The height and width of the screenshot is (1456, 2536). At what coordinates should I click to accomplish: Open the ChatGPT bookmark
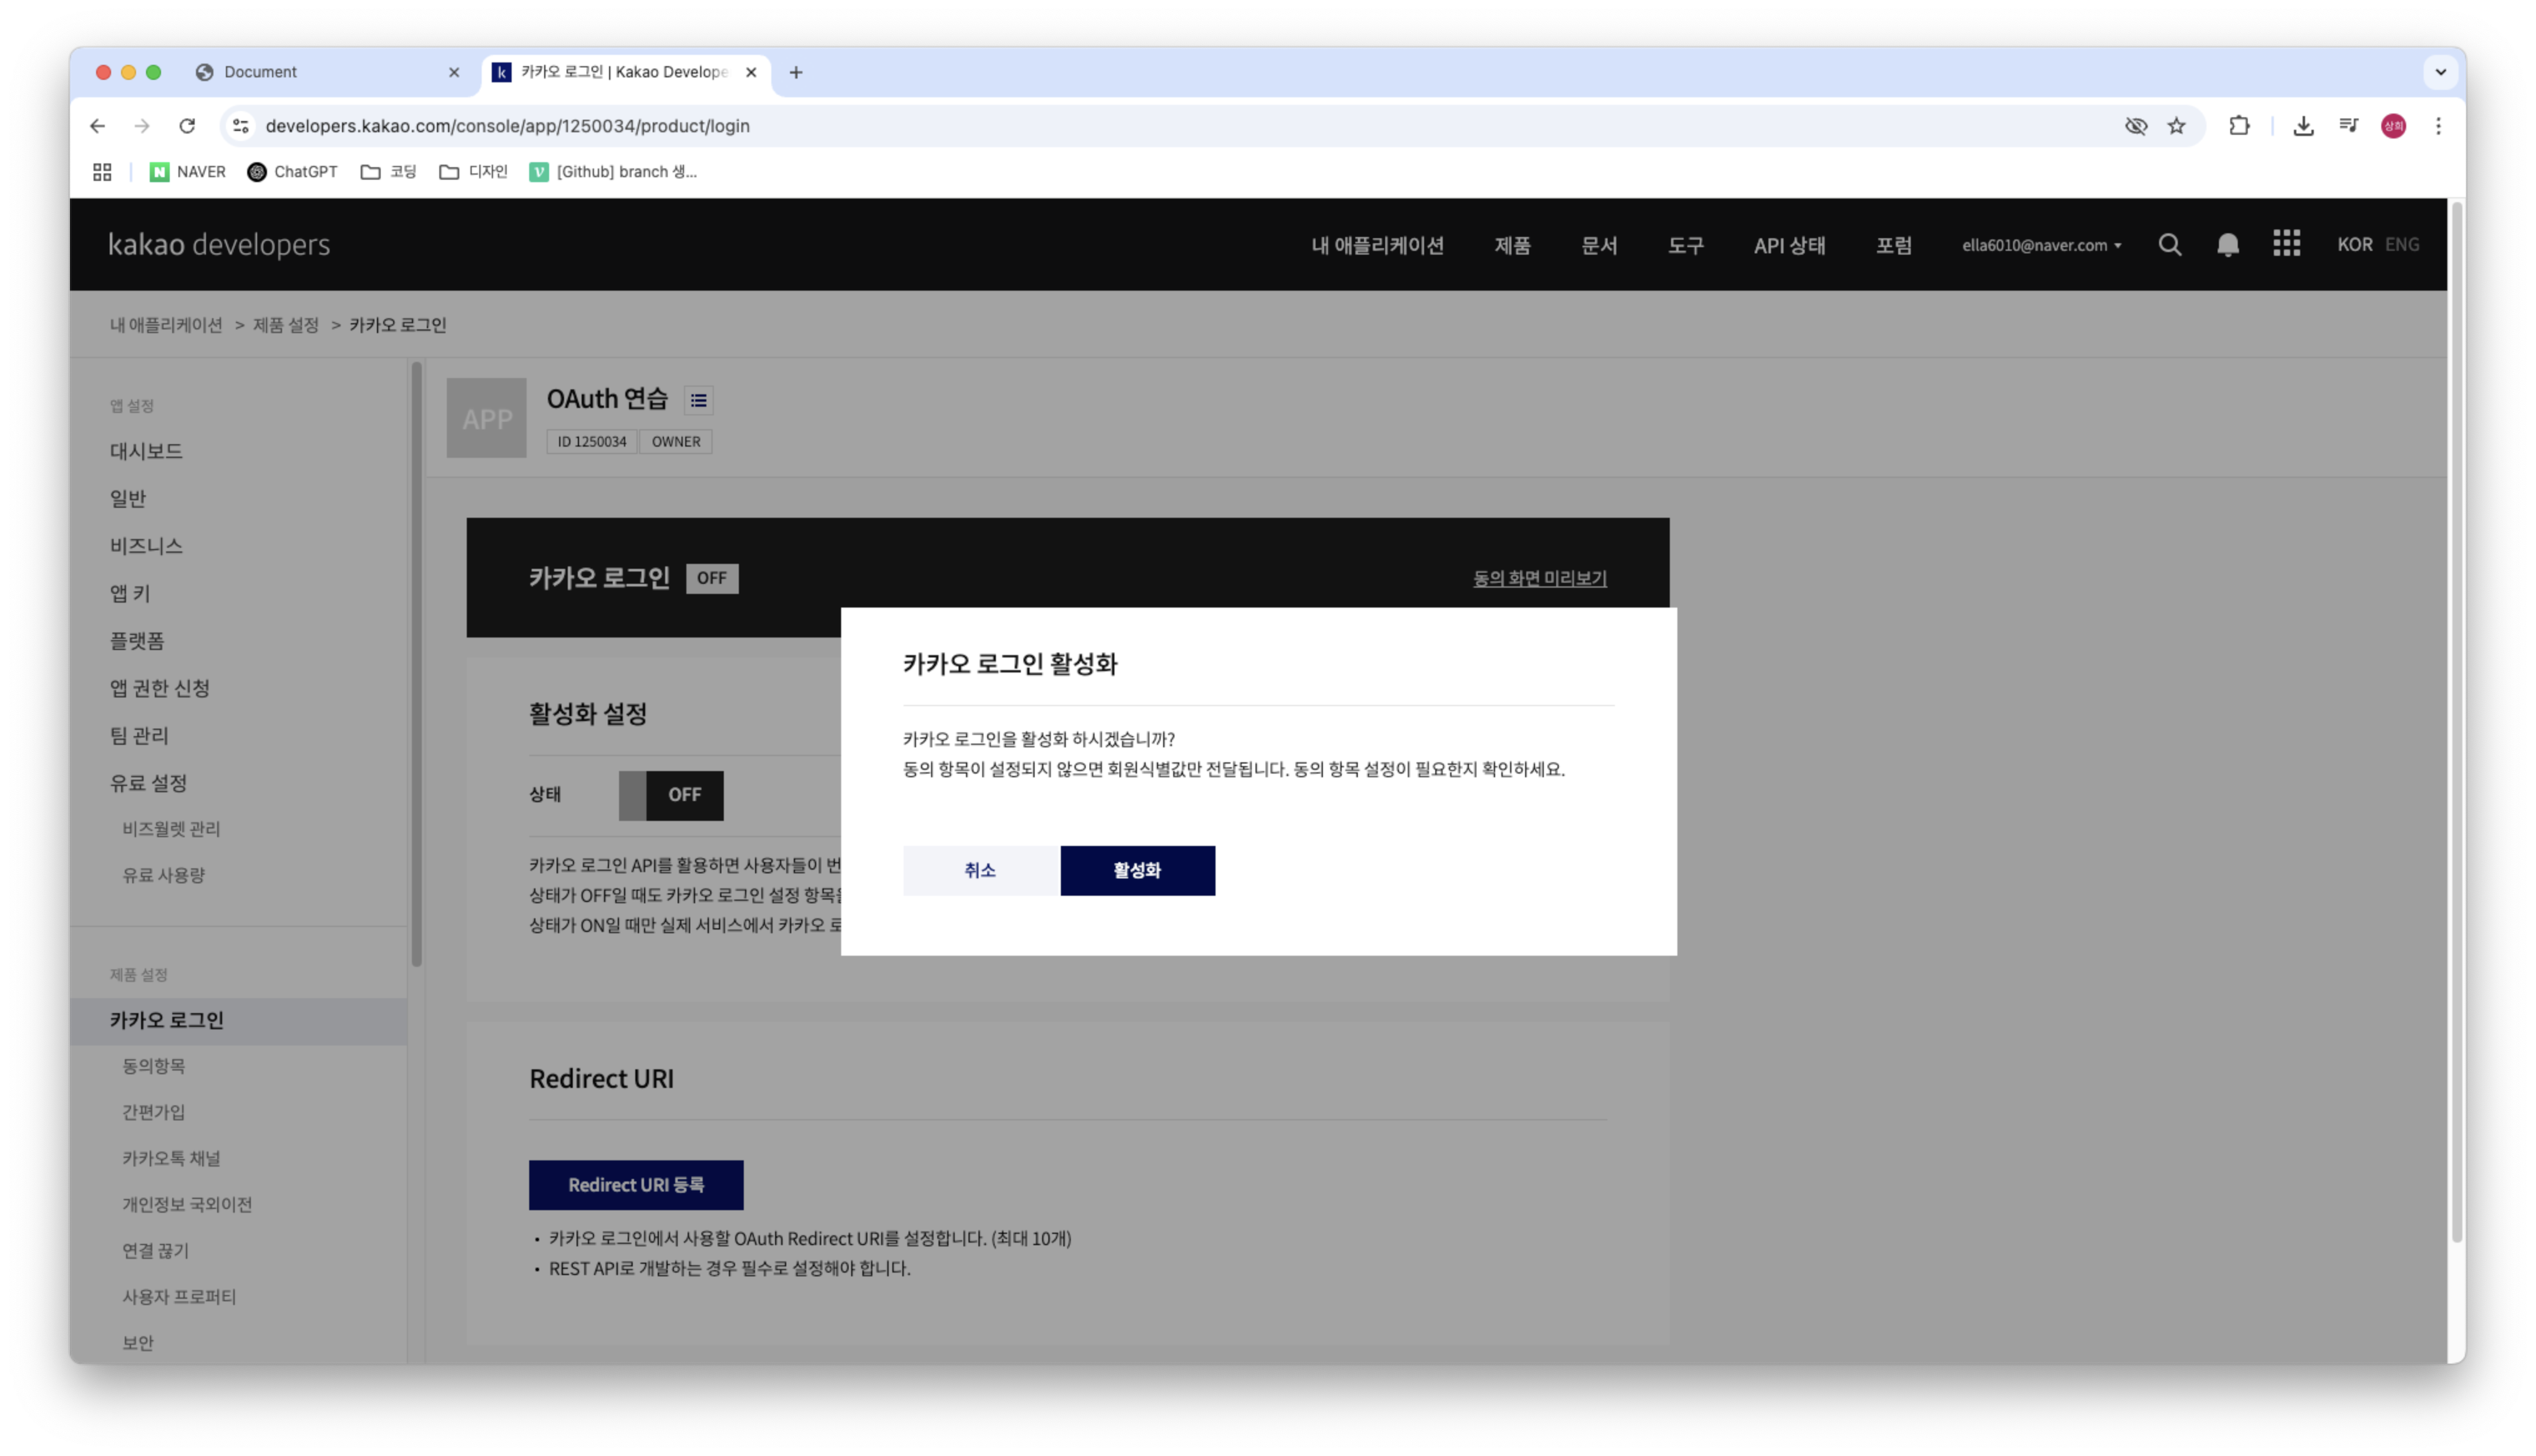[x=292, y=172]
